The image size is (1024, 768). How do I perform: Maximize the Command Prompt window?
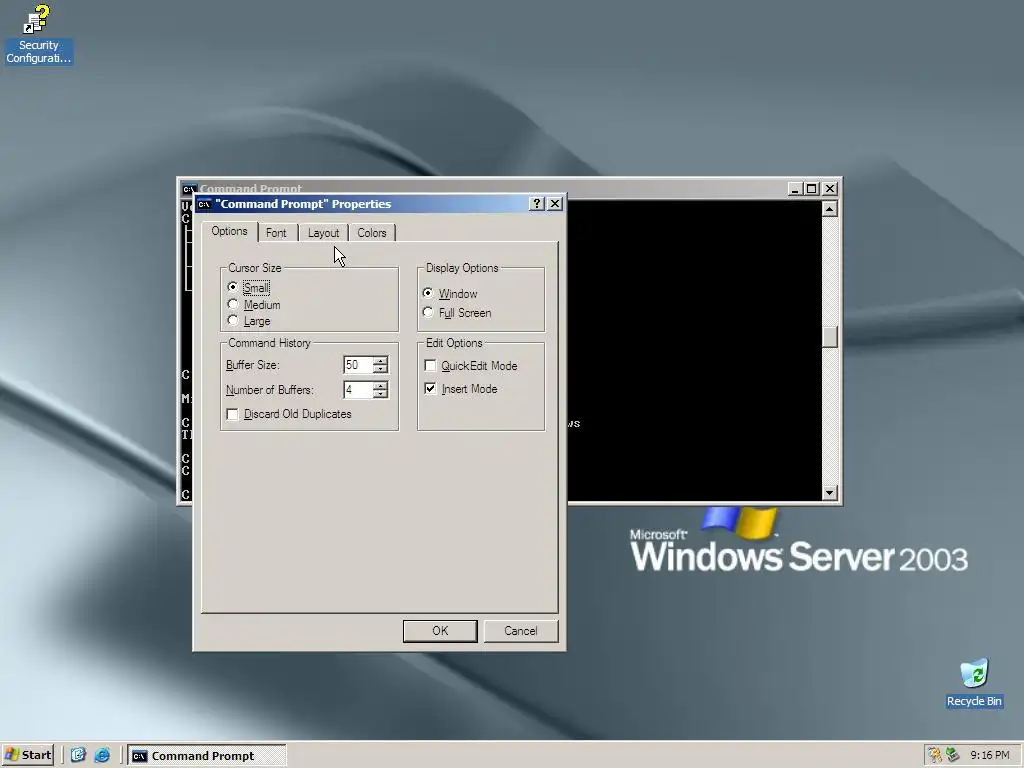tap(812, 189)
